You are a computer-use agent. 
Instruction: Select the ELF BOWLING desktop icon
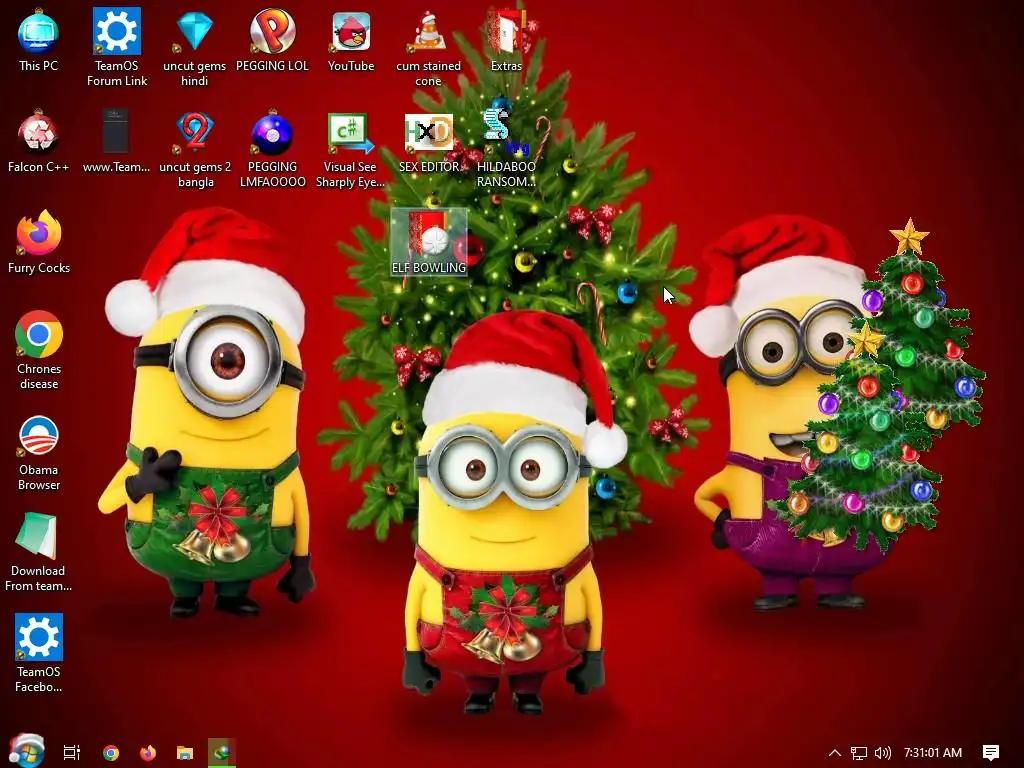click(429, 242)
